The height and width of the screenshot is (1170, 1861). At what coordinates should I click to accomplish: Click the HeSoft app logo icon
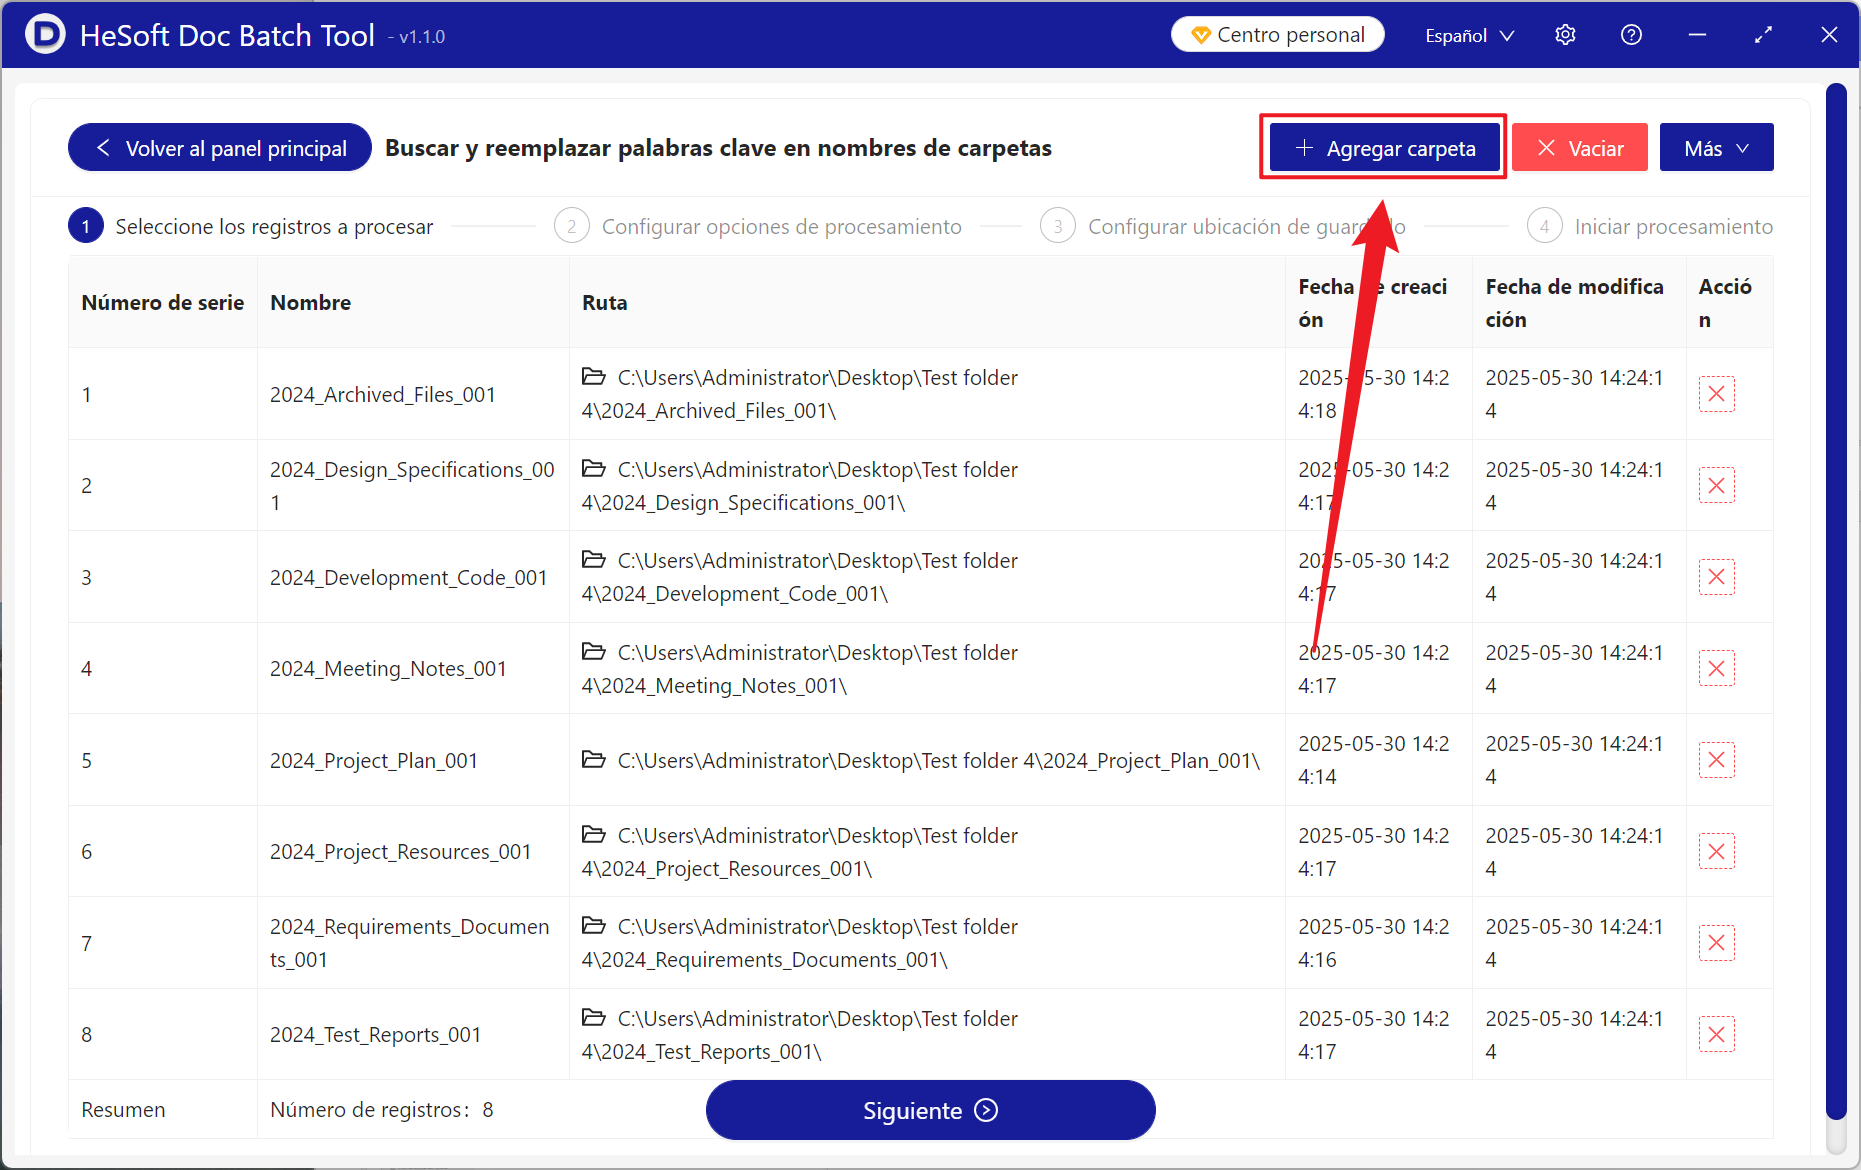pos(45,34)
